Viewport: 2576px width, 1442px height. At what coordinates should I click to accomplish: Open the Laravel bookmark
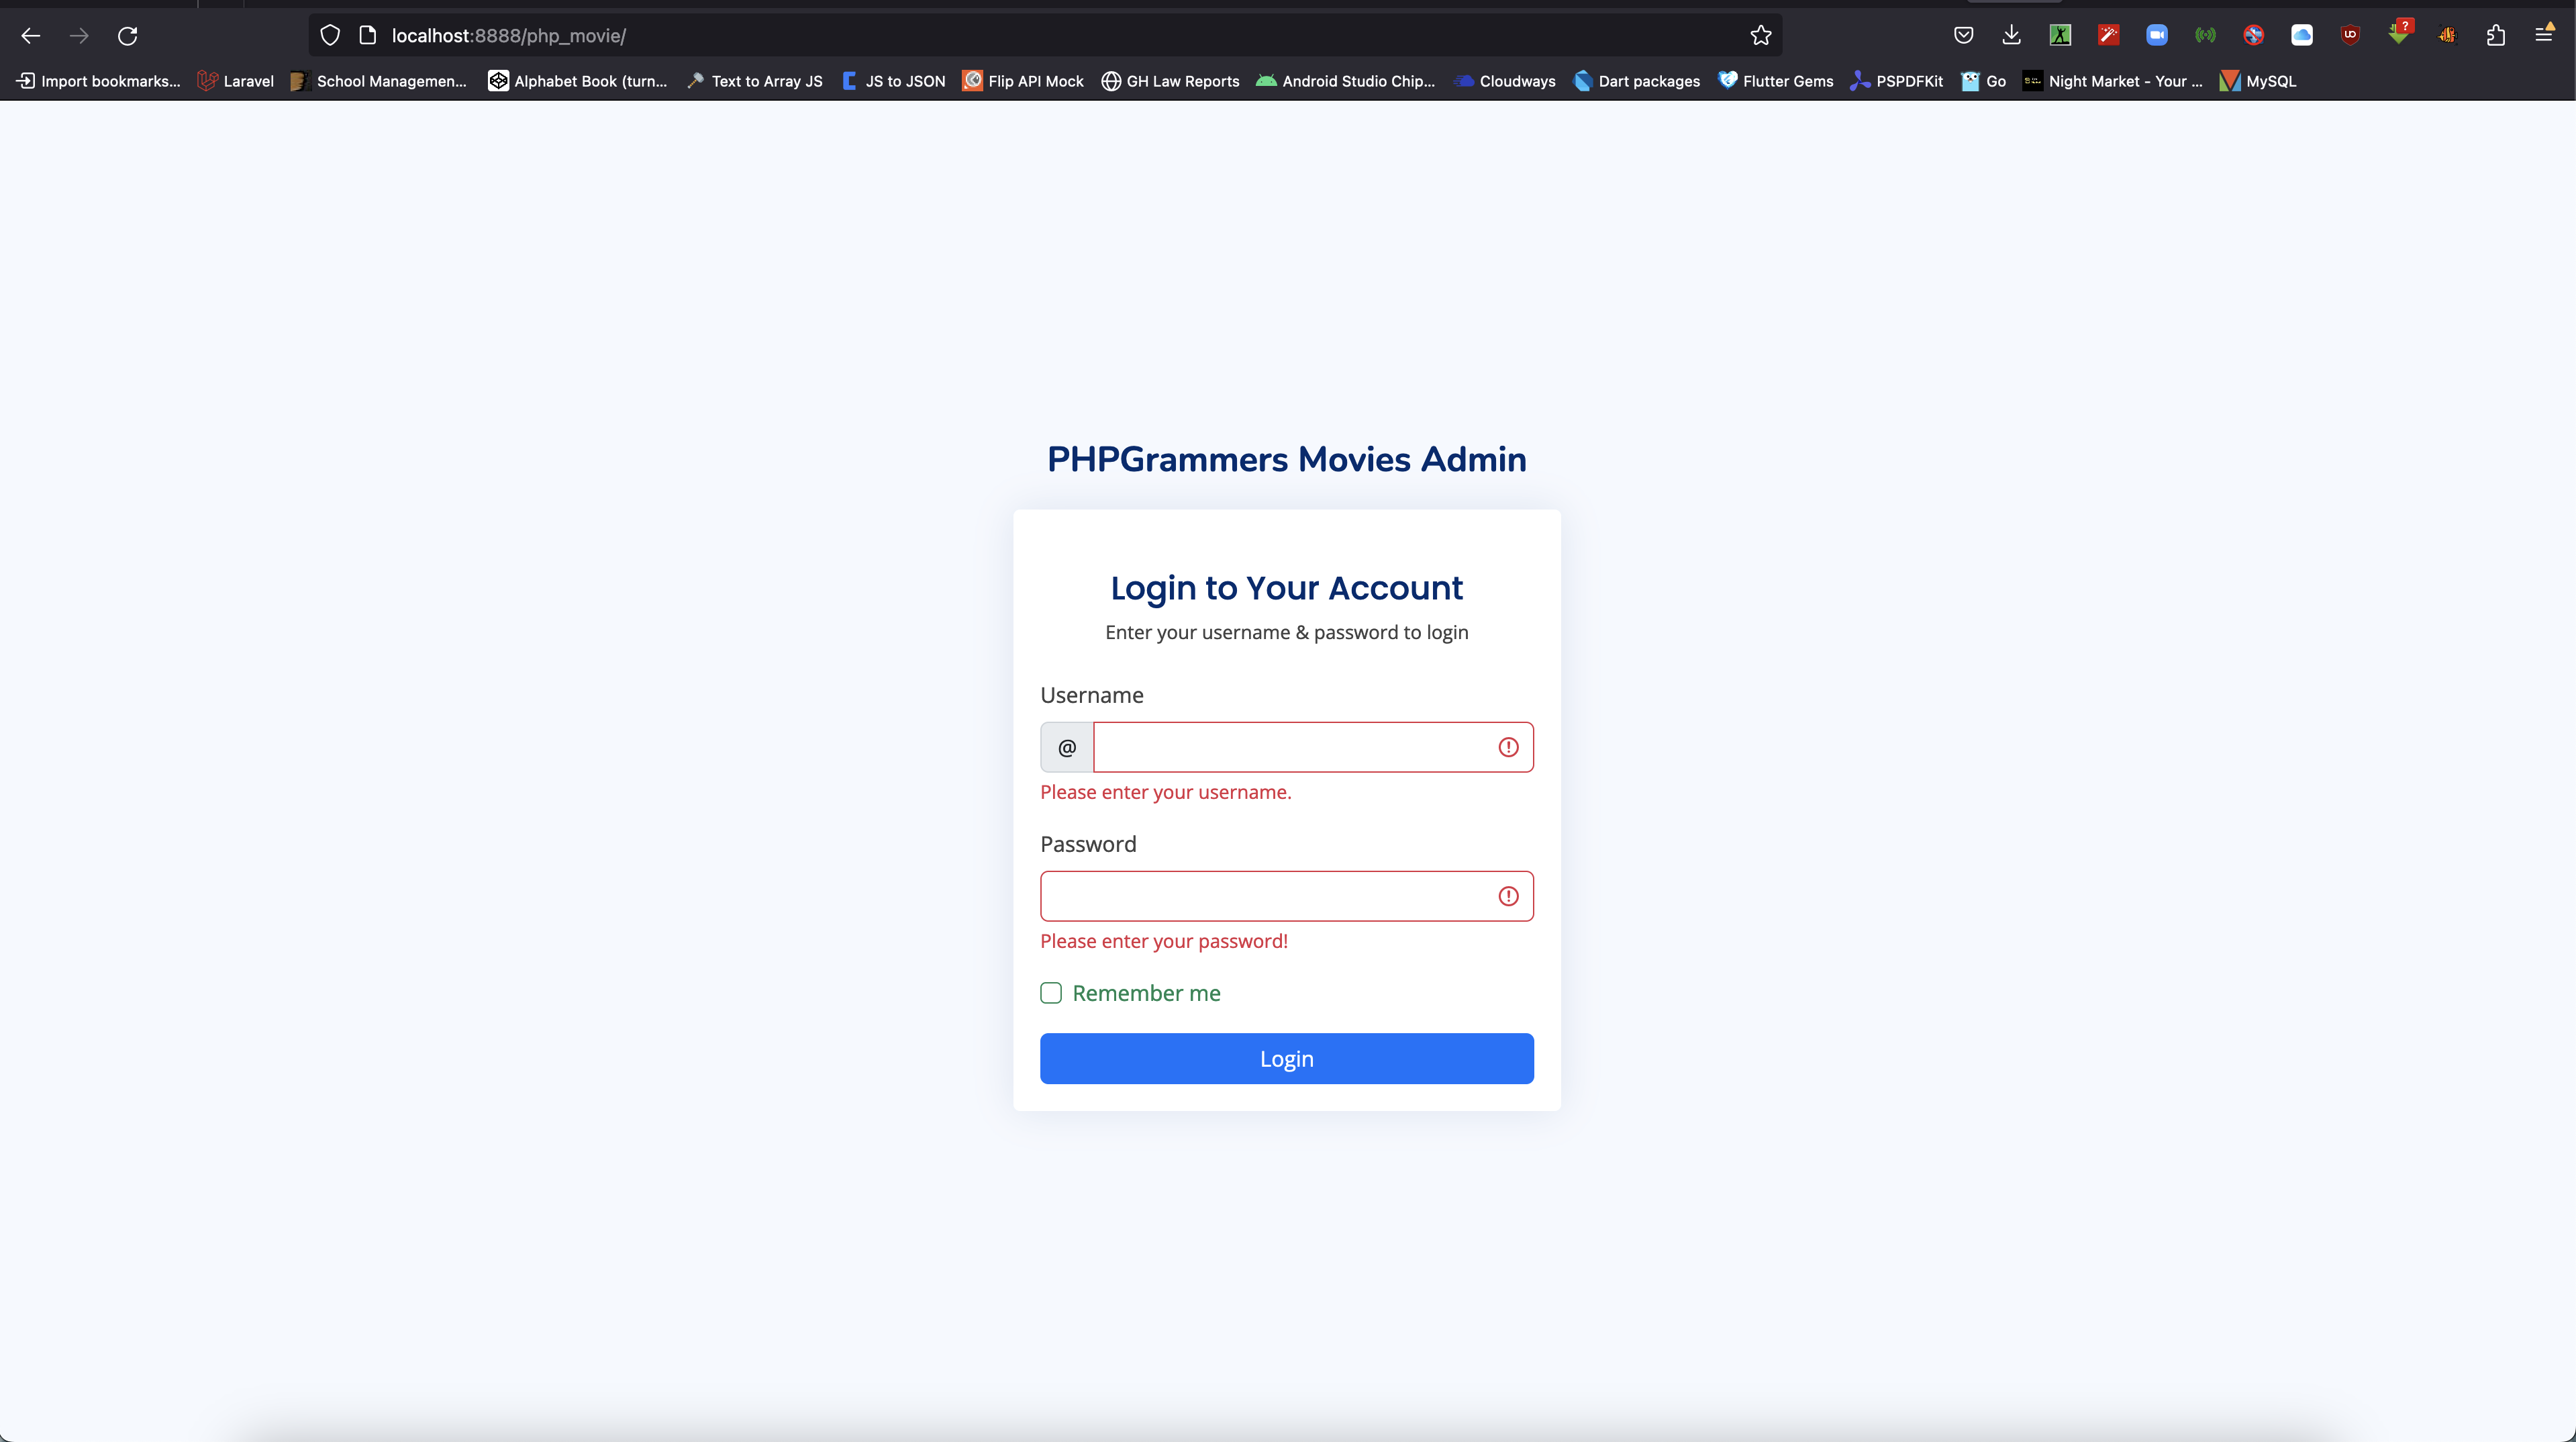tap(236, 81)
